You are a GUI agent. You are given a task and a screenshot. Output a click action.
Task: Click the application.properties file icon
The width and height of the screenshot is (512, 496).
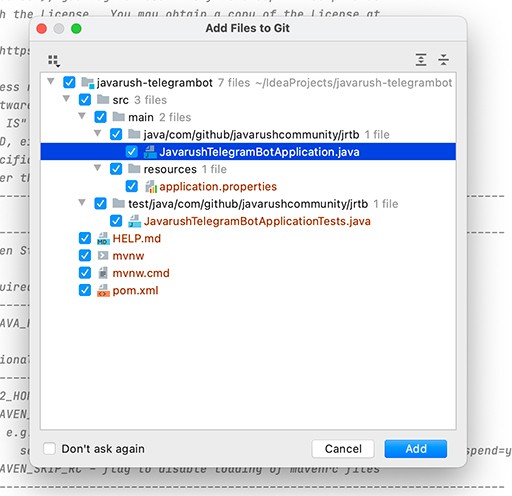click(151, 186)
